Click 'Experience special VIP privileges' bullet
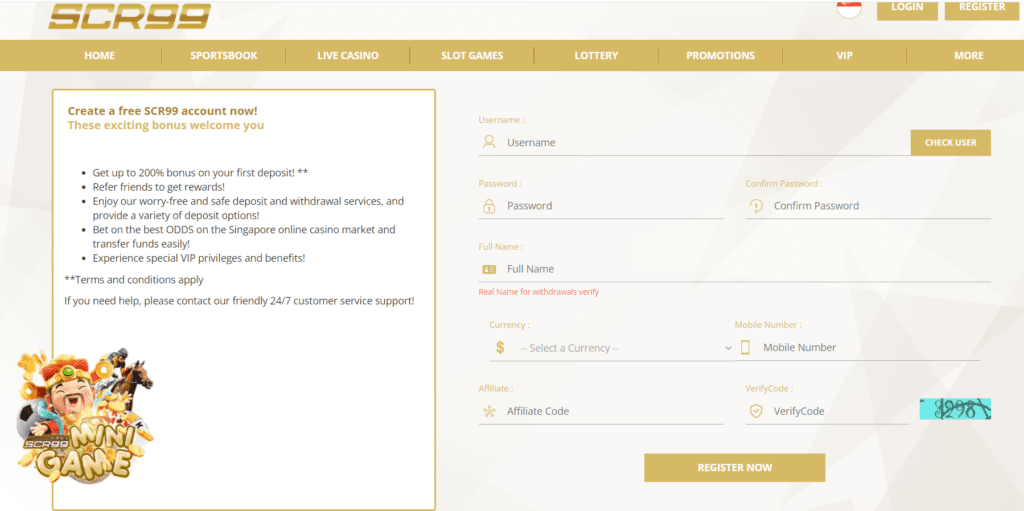The image size is (1024, 511). [x=199, y=258]
